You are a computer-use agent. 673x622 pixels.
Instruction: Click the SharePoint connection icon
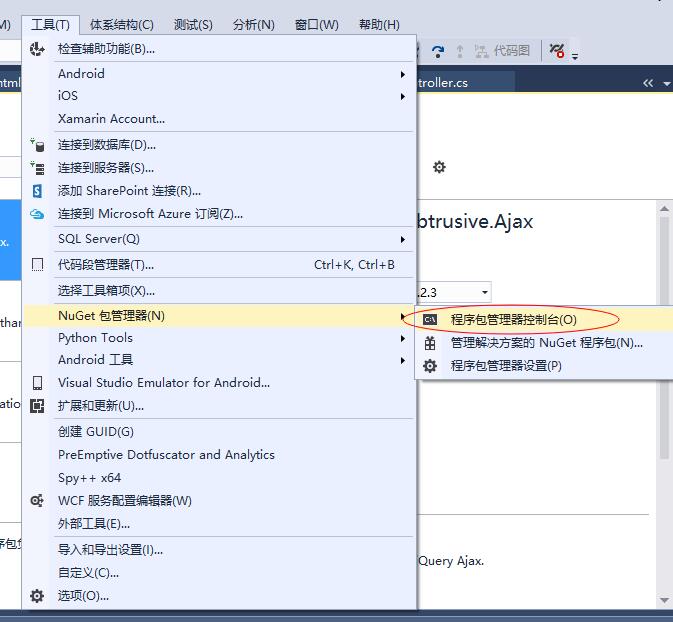(x=37, y=191)
